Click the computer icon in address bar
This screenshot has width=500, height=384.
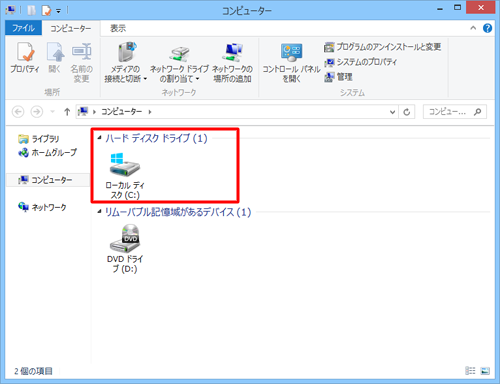coord(83,112)
